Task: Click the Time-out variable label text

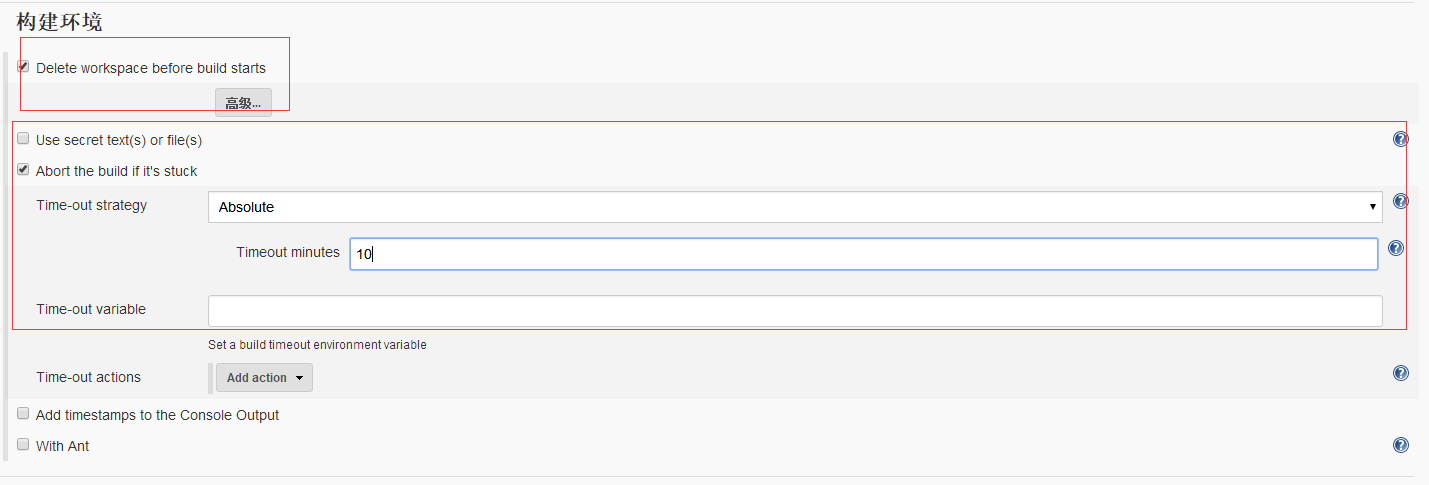Action: point(91,309)
